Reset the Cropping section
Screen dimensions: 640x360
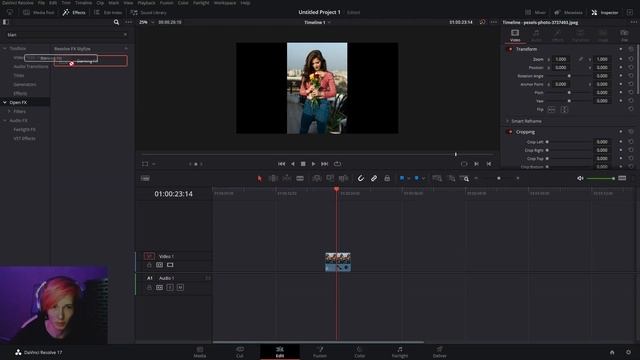pos(631,132)
